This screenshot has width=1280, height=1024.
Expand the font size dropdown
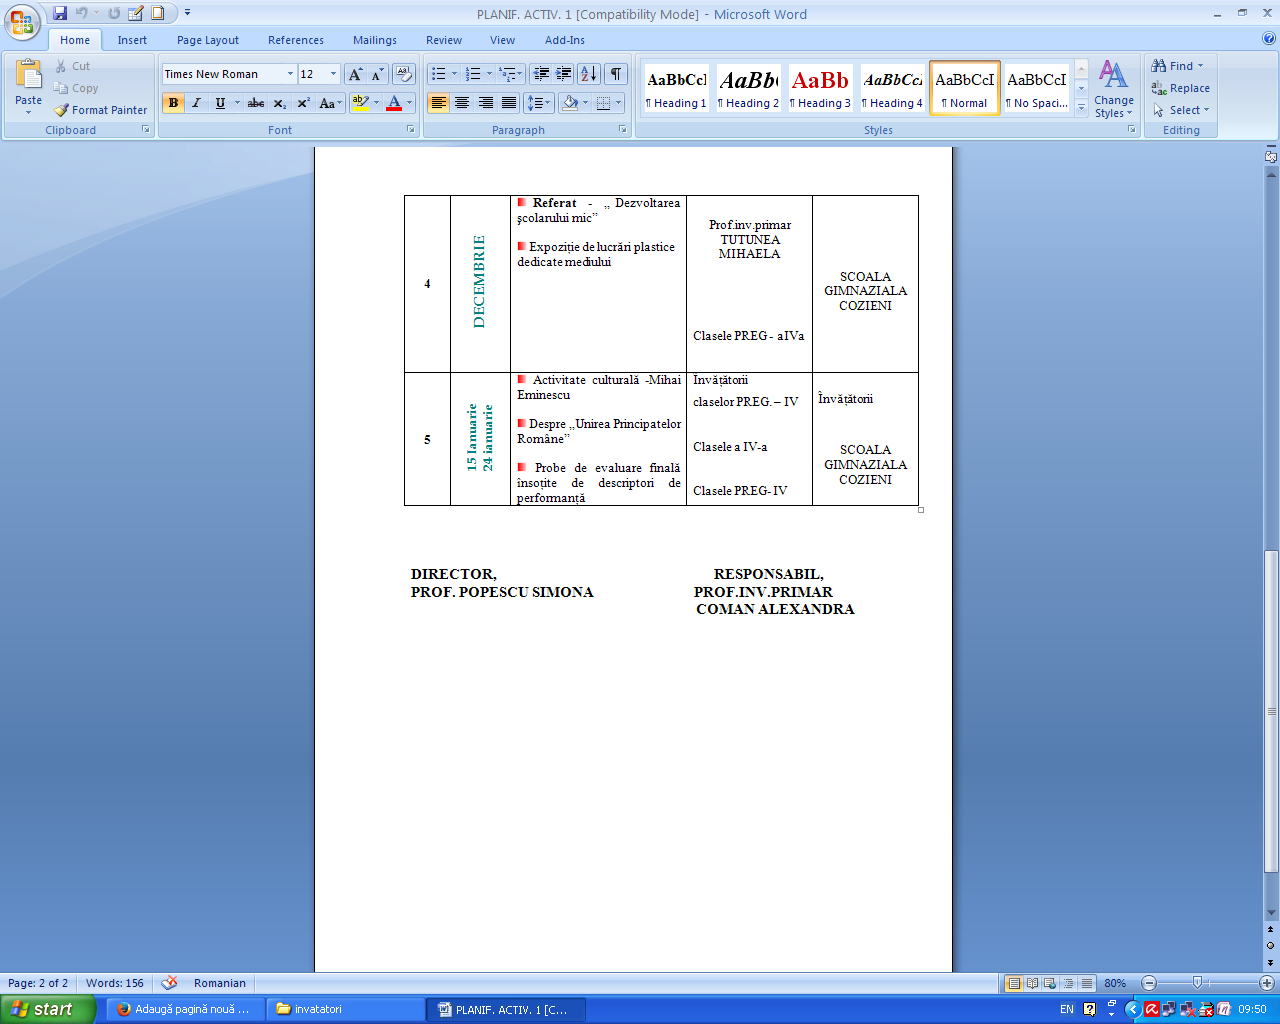(333, 74)
